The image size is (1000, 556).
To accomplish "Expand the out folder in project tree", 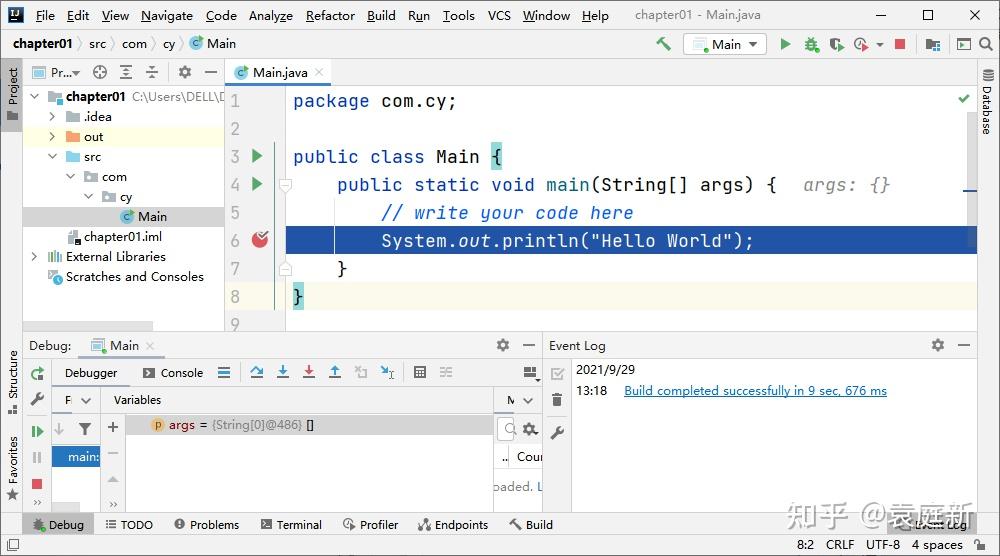I will (x=52, y=136).
